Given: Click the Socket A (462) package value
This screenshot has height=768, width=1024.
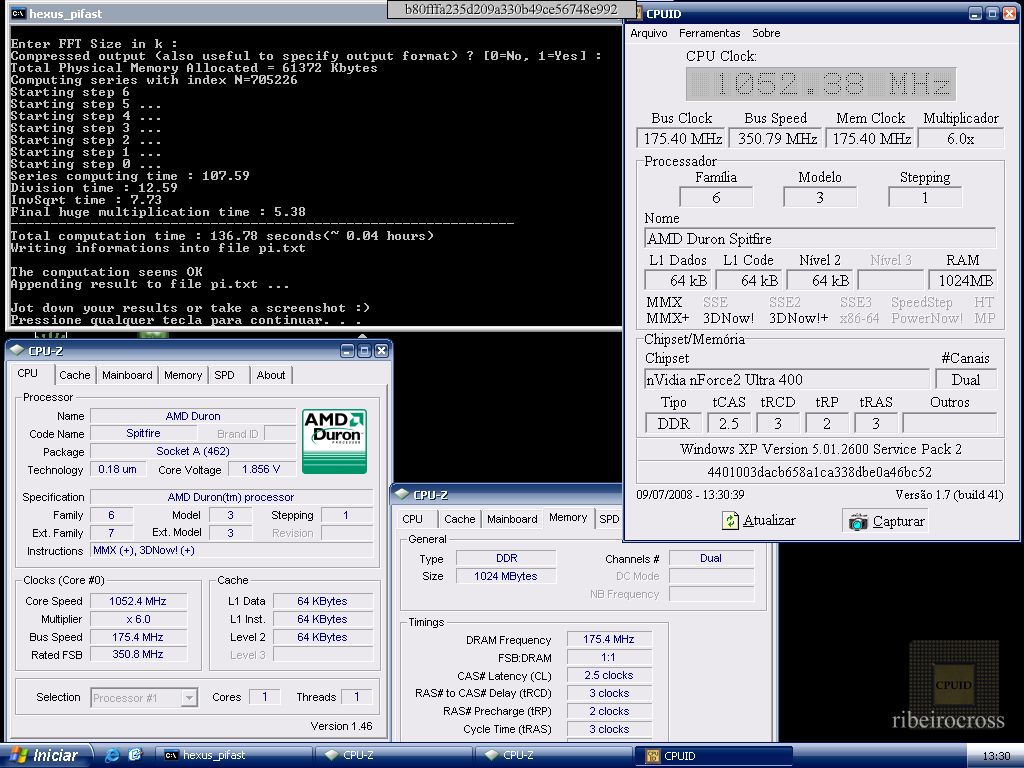Looking at the screenshot, I should coord(193,451).
